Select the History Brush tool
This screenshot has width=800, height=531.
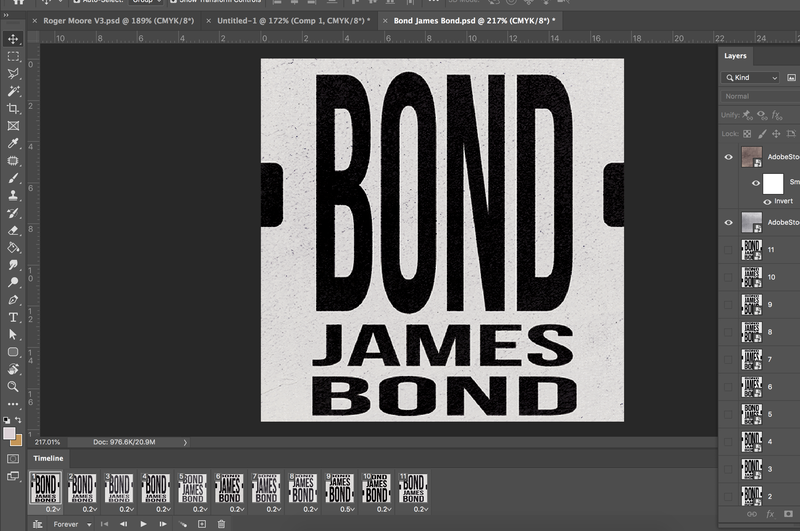click(13, 213)
